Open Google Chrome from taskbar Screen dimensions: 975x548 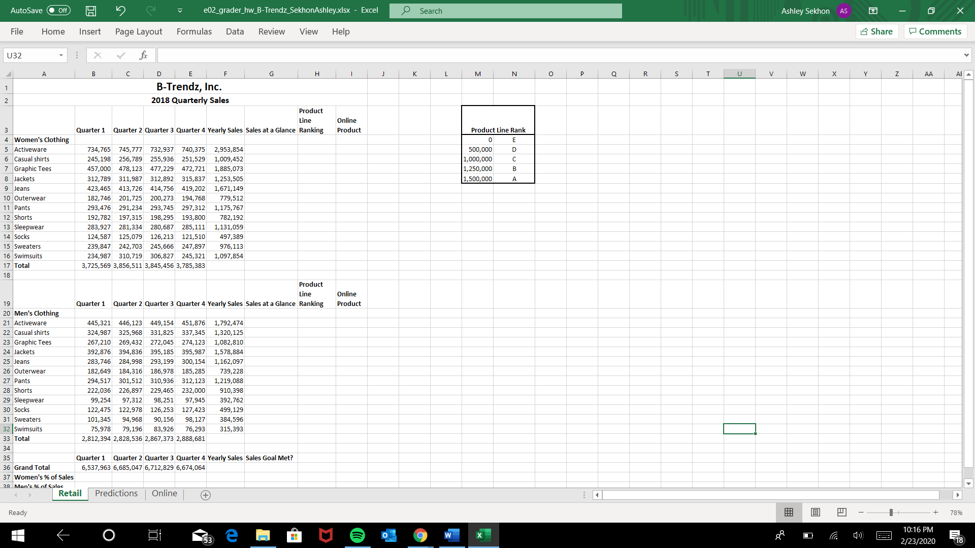pyautogui.click(x=420, y=536)
